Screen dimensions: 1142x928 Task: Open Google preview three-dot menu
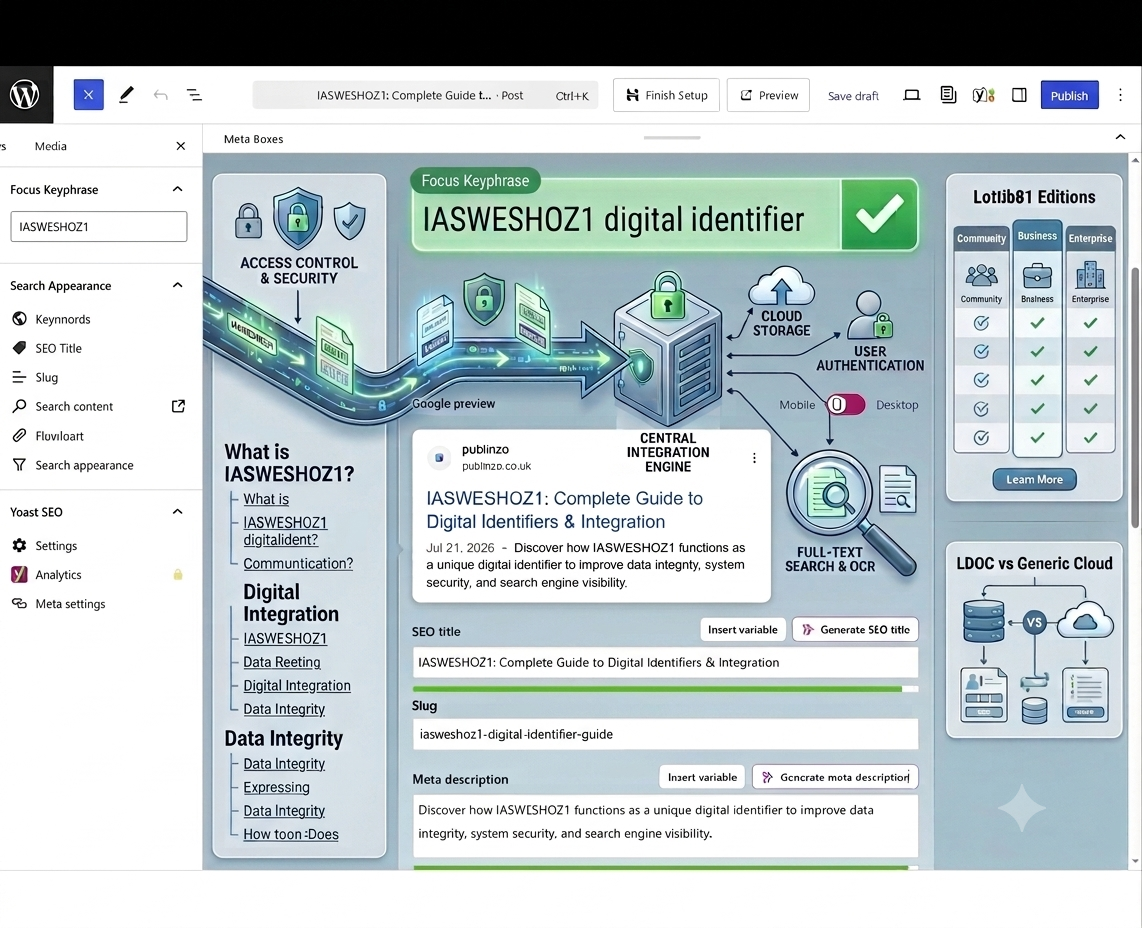coord(754,458)
